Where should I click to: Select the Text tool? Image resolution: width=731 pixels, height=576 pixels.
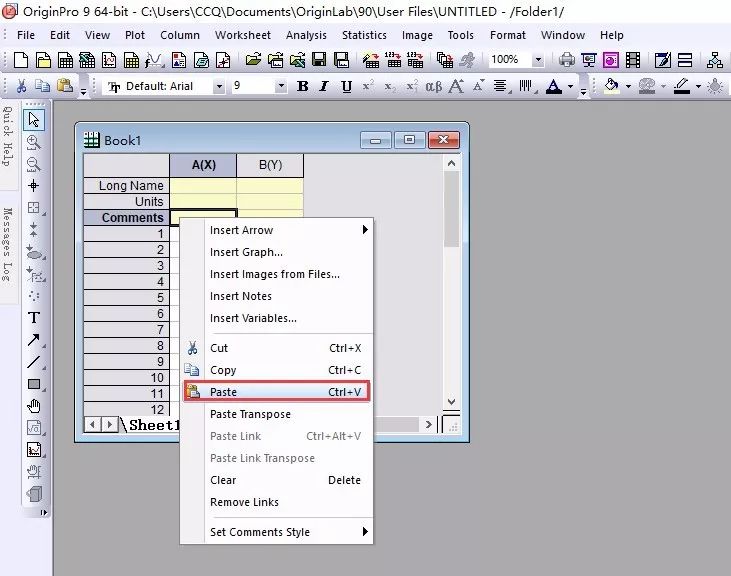34,318
